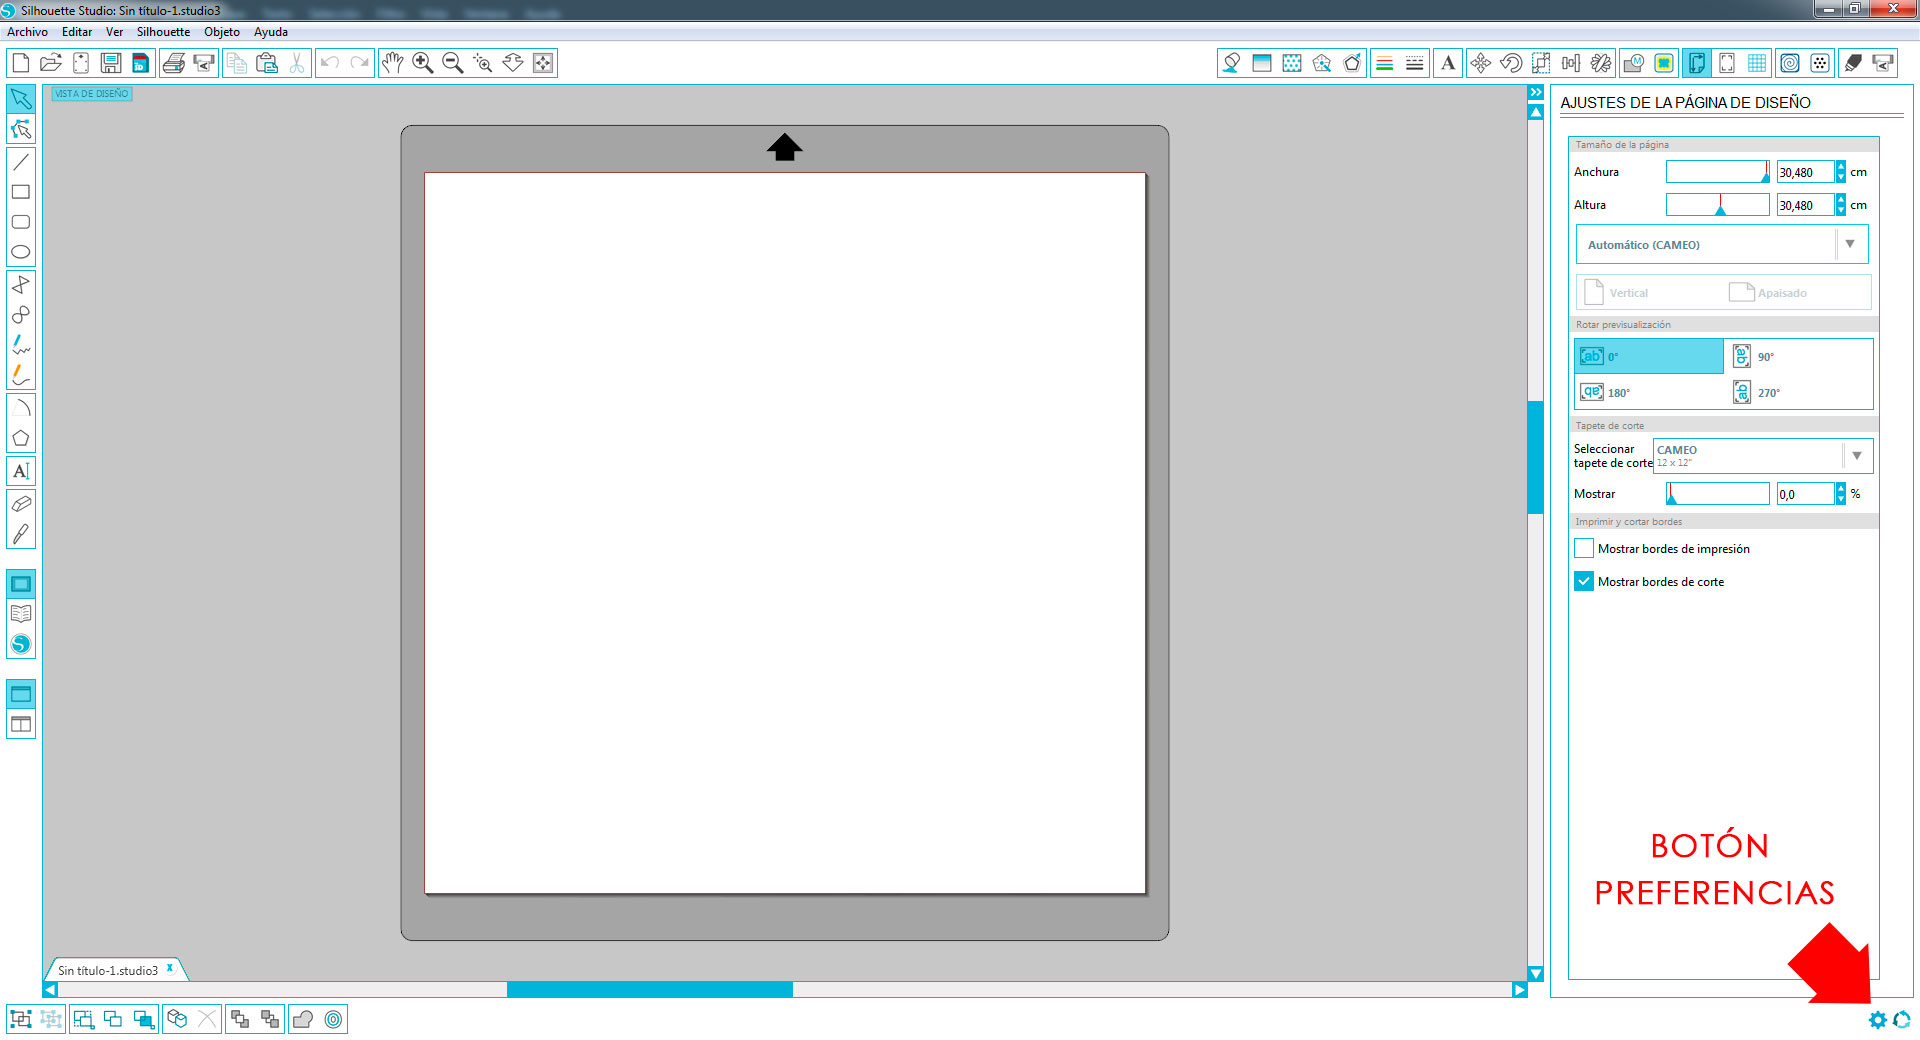
Task: Select the knife tool
Action: pos(21,534)
